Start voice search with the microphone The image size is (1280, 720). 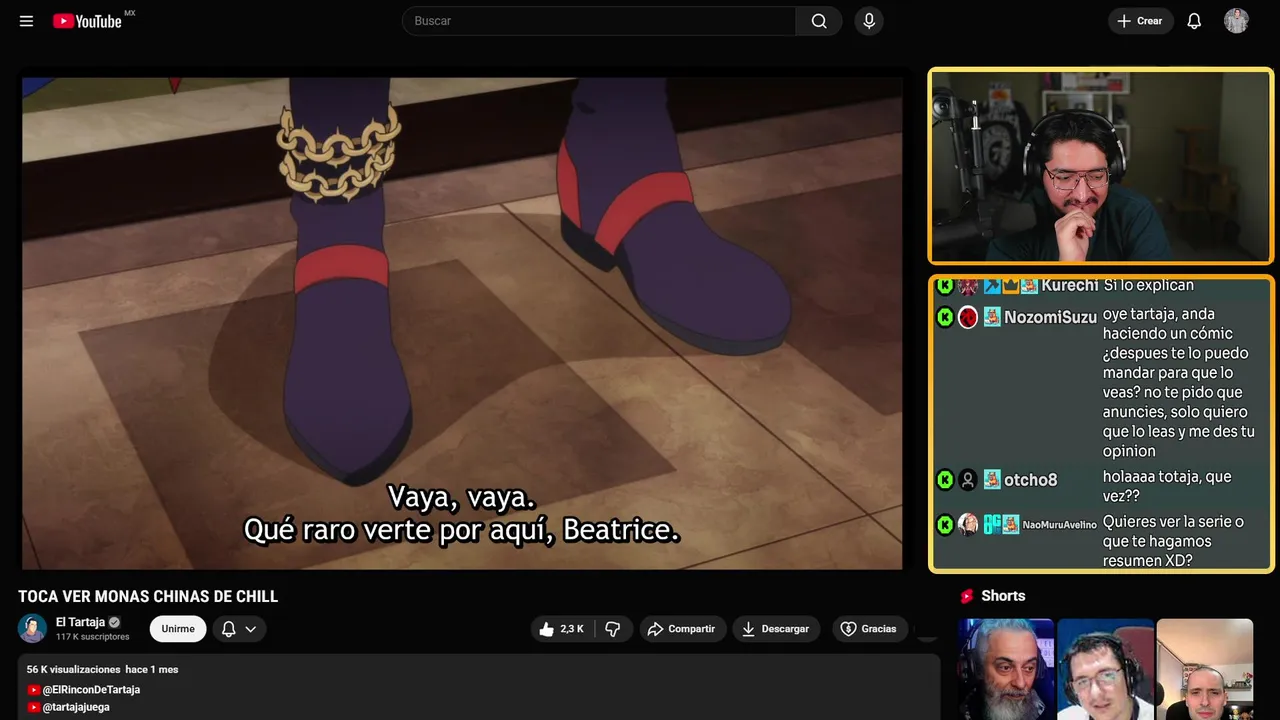[x=869, y=21]
